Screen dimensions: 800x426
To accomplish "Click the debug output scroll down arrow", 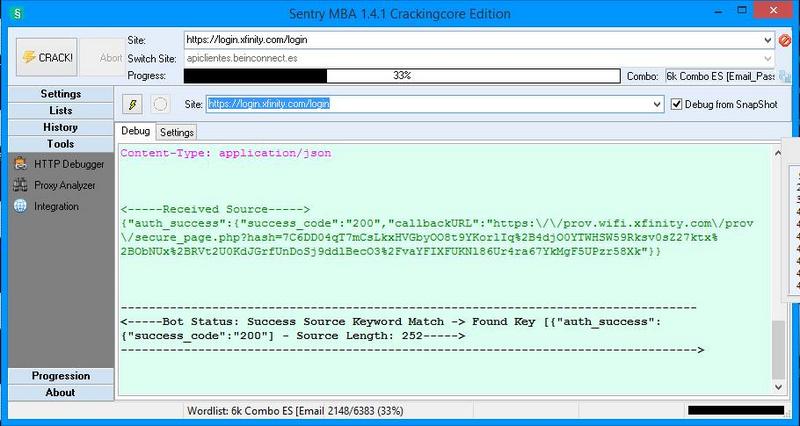I will tap(778, 387).
